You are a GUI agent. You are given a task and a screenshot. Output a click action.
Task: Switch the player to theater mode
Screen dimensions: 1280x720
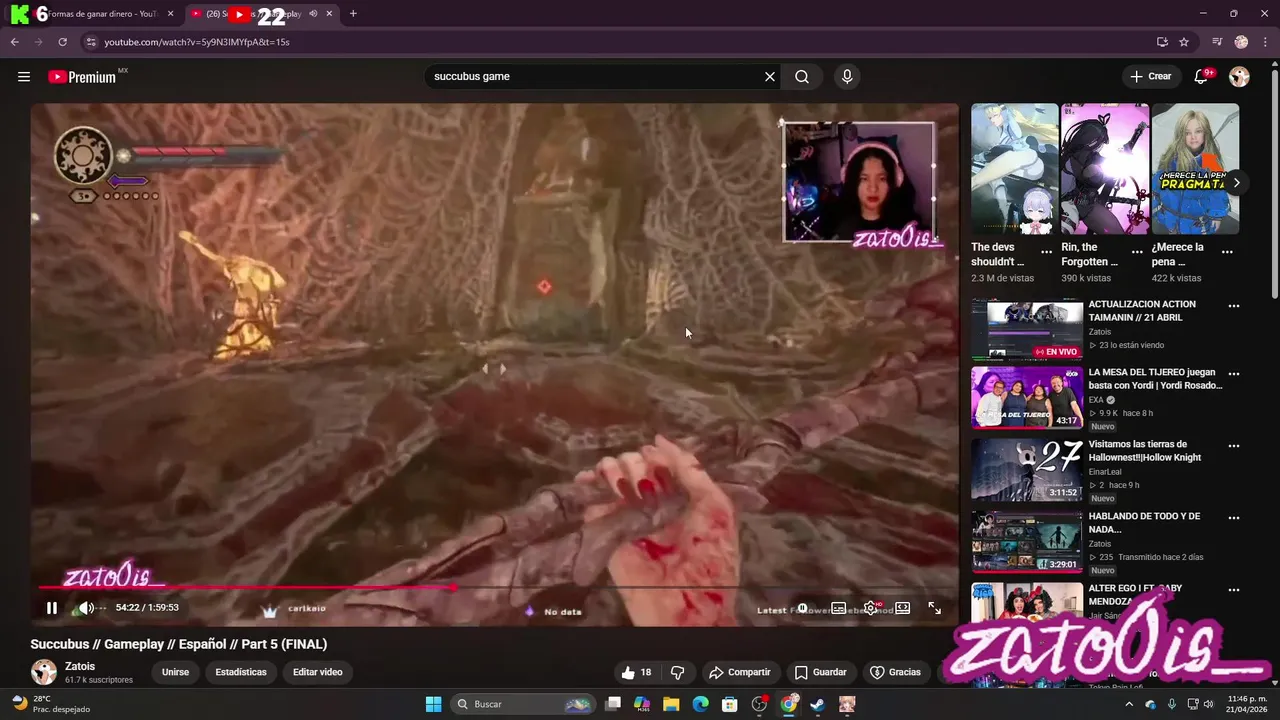[x=903, y=608]
